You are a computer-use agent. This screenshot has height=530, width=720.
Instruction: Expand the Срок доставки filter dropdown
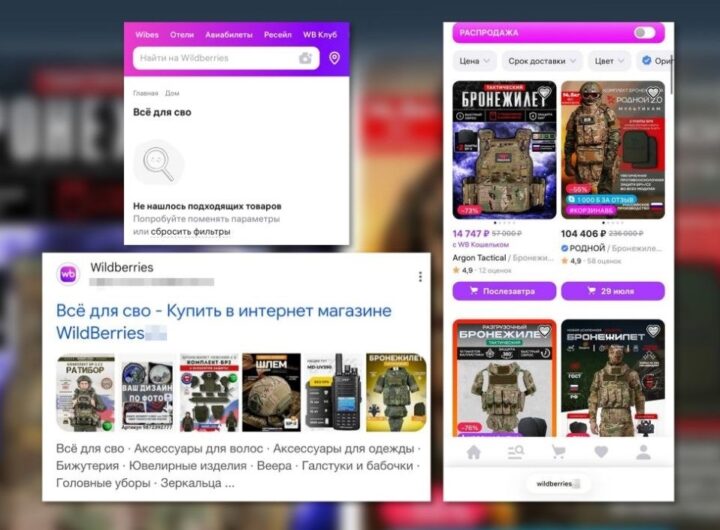point(542,61)
